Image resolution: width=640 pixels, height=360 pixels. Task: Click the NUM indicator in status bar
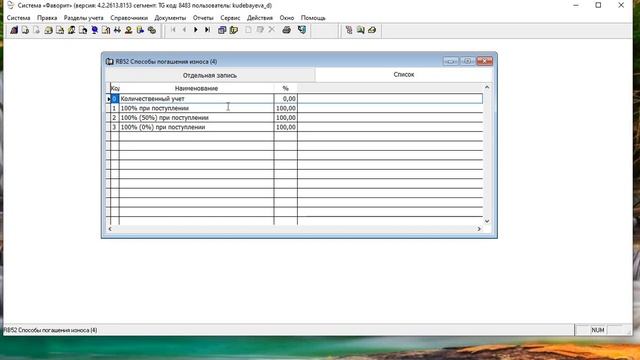[598, 330]
